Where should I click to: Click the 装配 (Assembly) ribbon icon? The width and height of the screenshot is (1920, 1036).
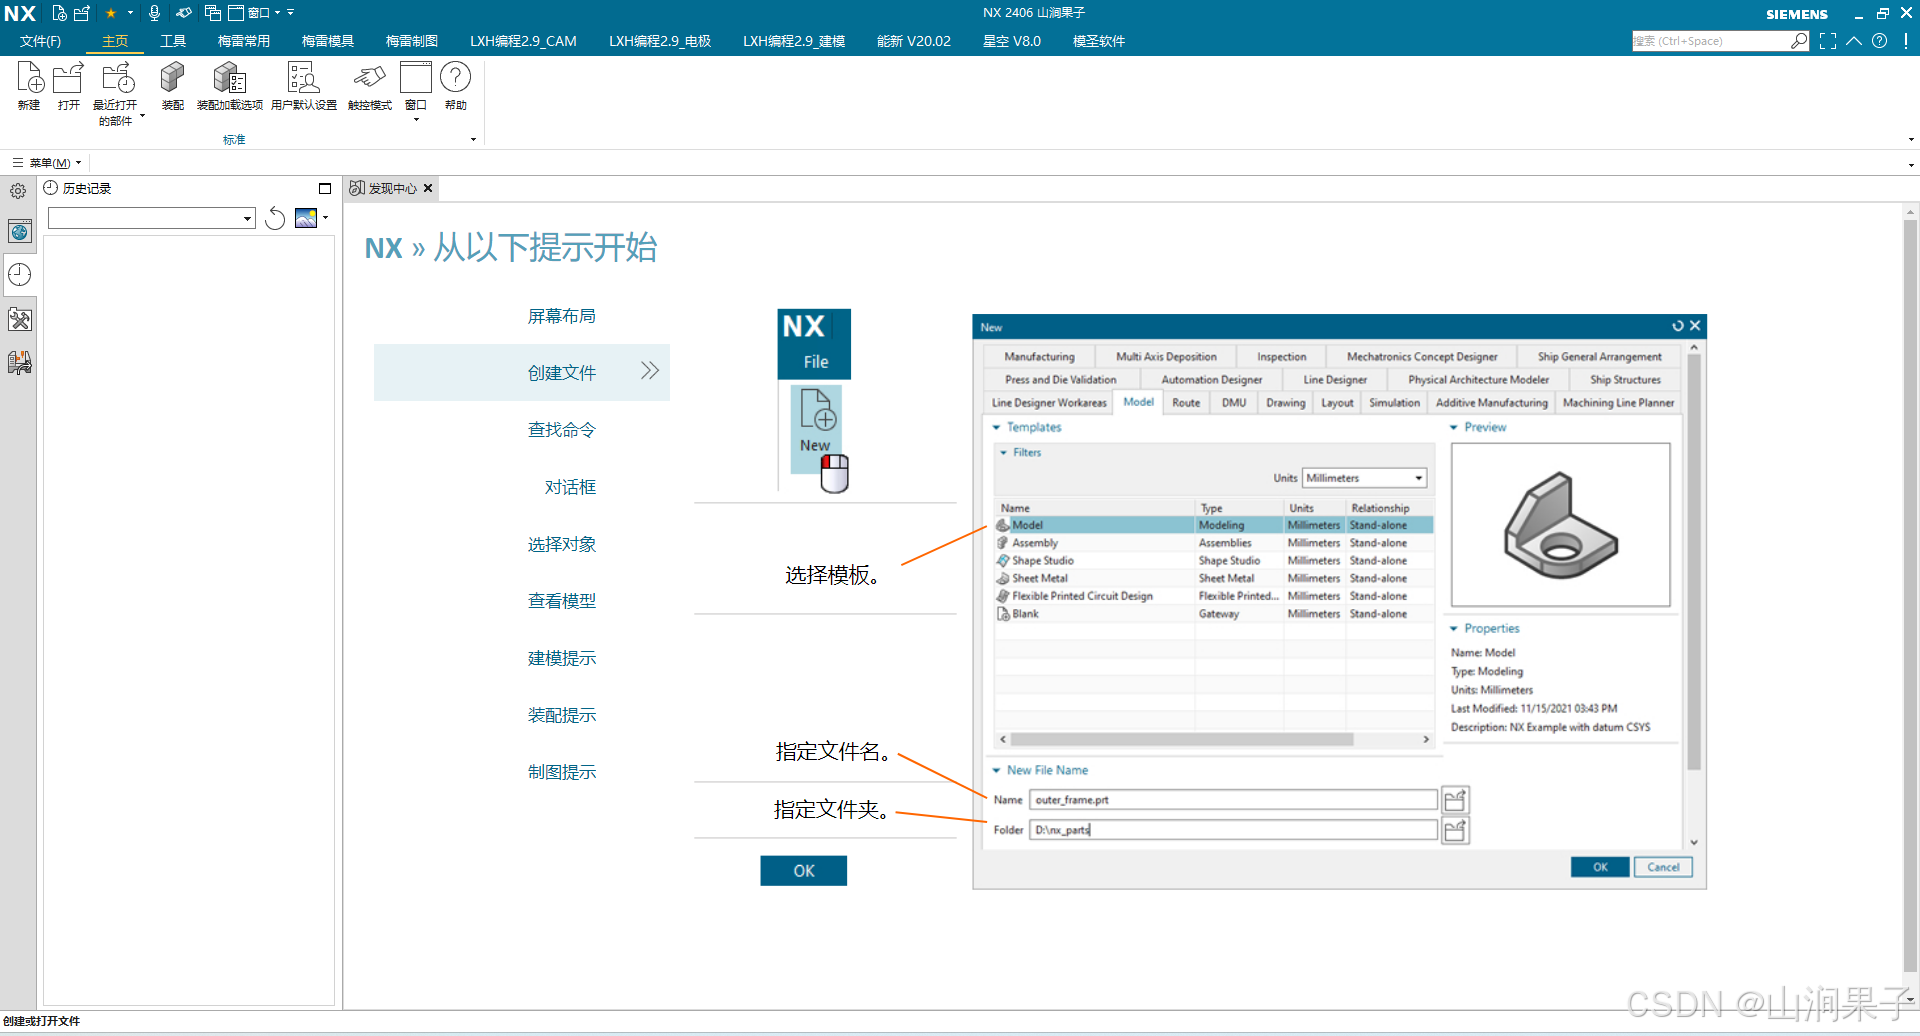pyautogui.click(x=172, y=85)
